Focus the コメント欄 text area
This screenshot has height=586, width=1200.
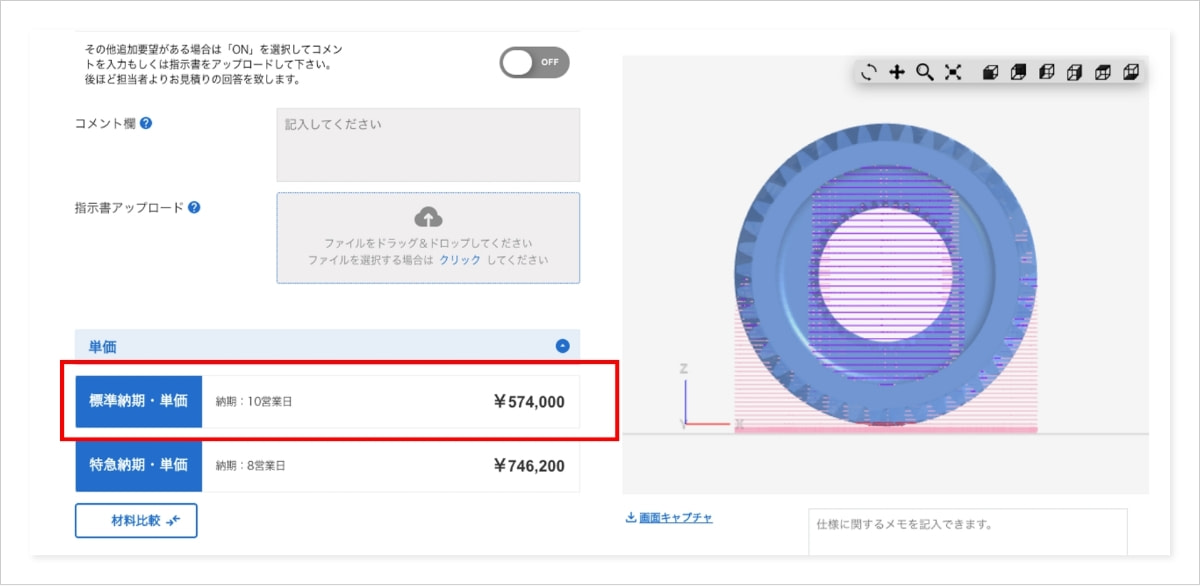click(x=428, y=145)
